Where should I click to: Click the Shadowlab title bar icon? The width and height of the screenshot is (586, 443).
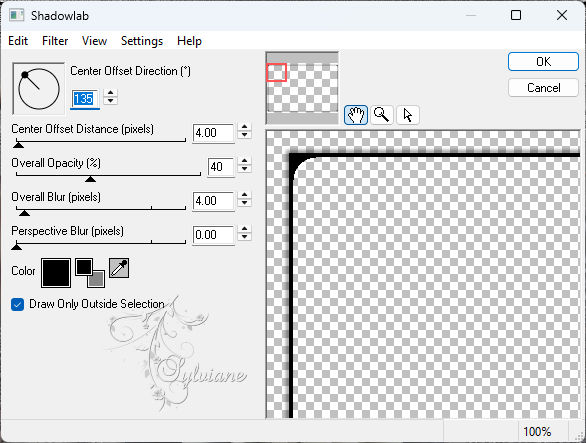point(17,15)
